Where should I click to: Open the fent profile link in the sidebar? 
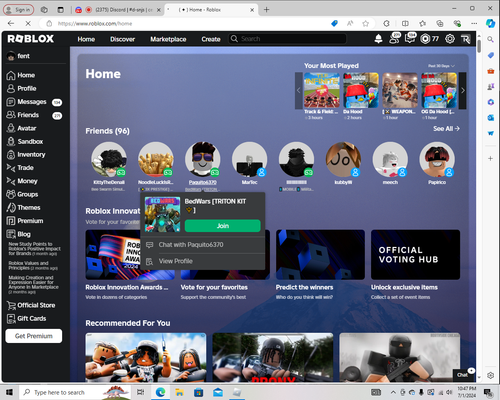point(19,56)
